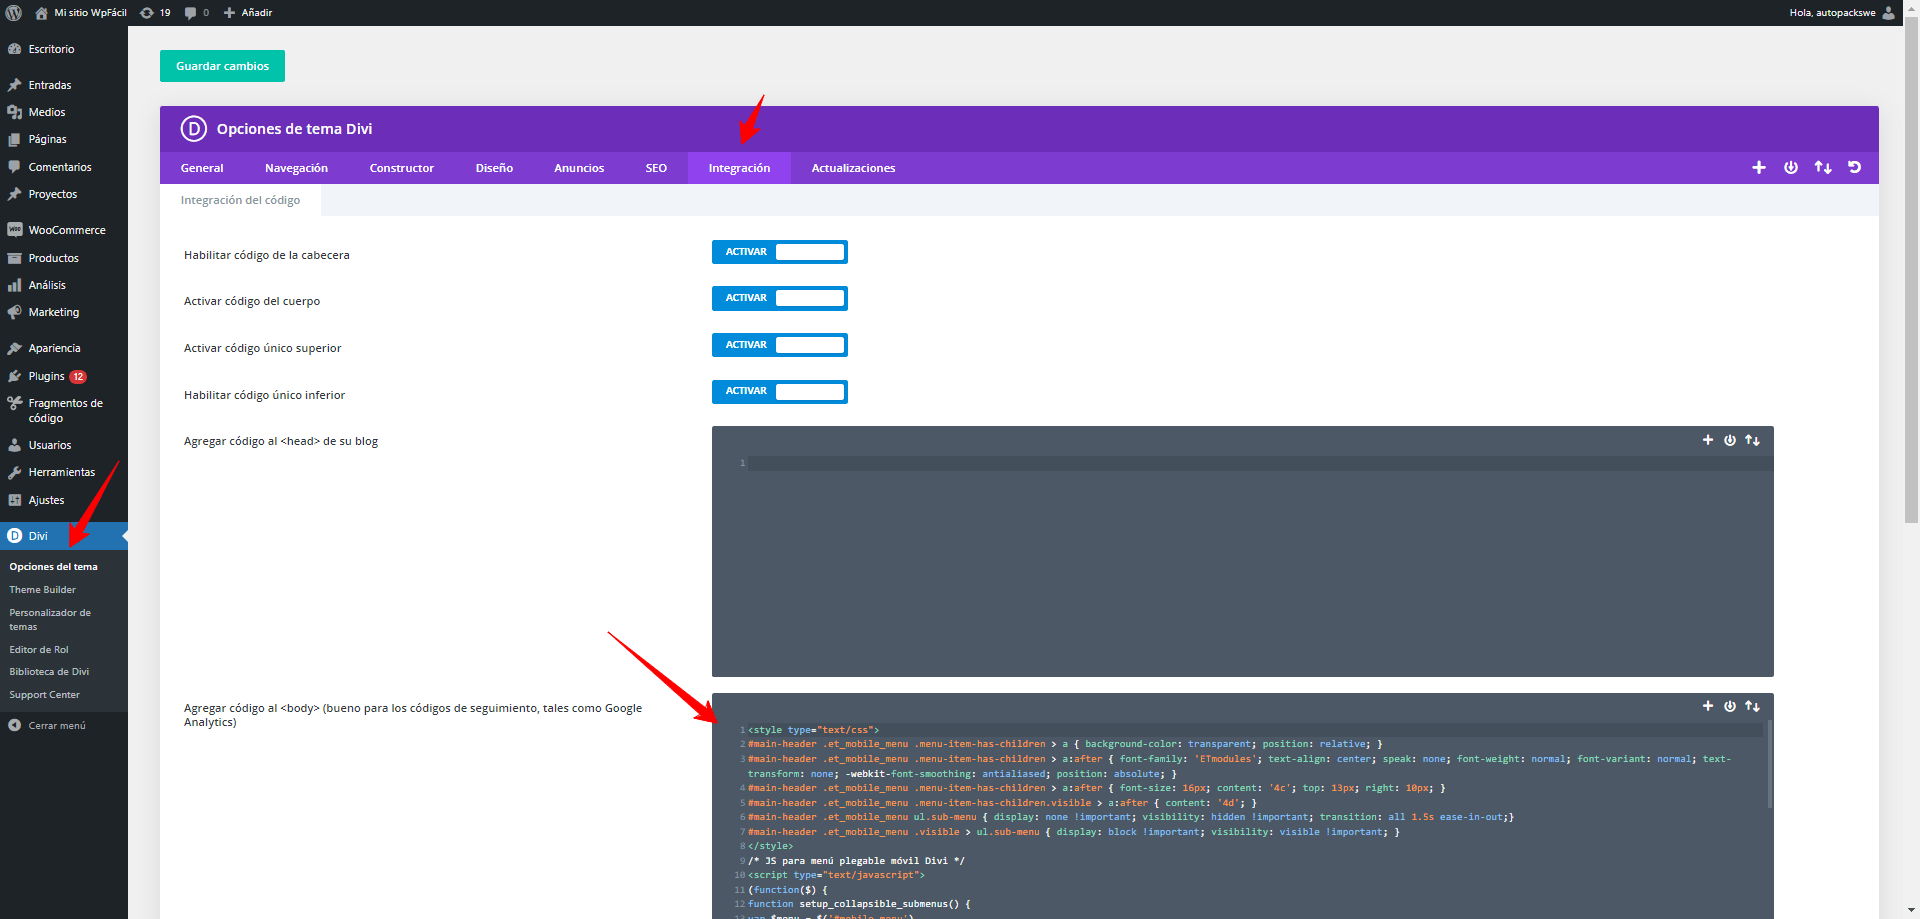Toggle Activar código del cuerpo
Image resolution: width=1920 pixels, height=919 pixels.
tap(780, 298)
